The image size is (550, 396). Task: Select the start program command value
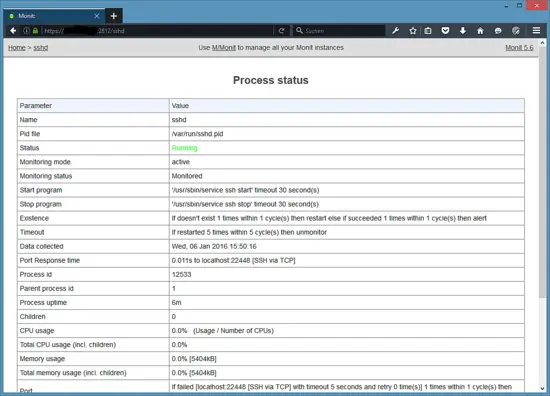click(x=245, y=190)
